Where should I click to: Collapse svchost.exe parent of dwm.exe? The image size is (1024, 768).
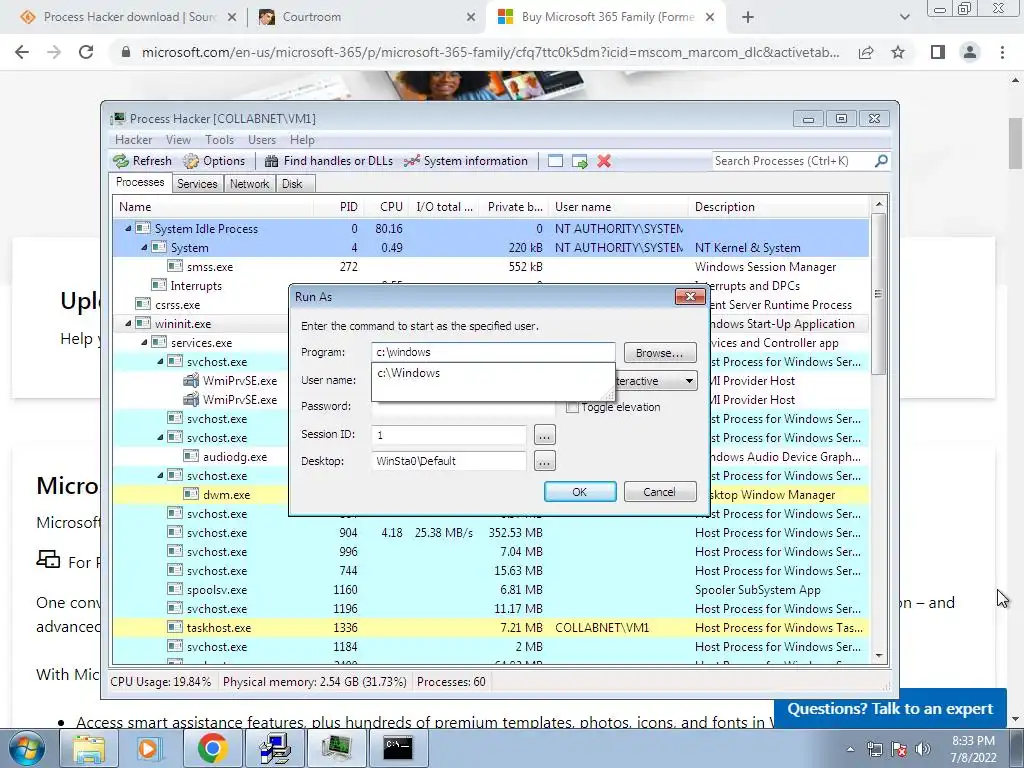(160, 475)
